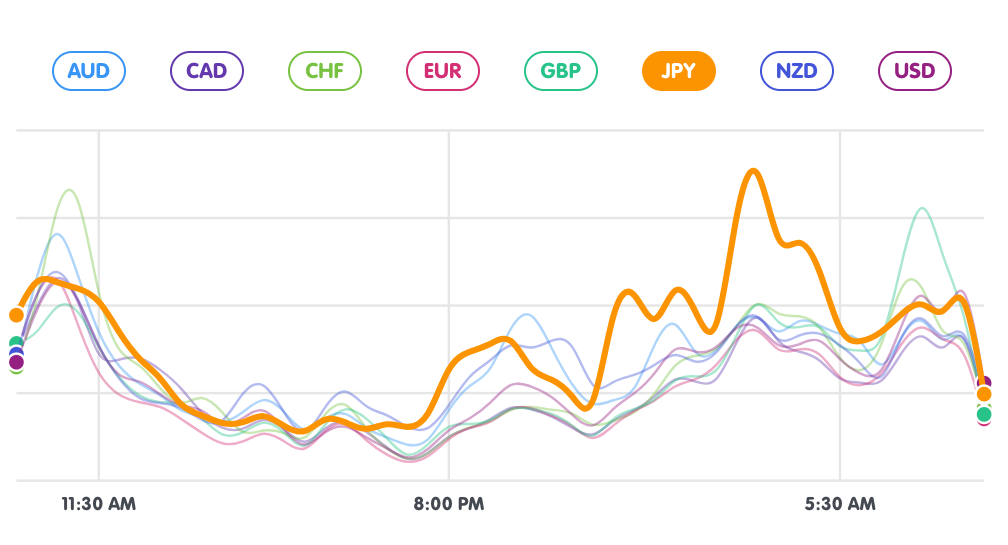Screen dimensions: 1008x545
Task: Turn on the USD currency pill
Action: [915, 71]
